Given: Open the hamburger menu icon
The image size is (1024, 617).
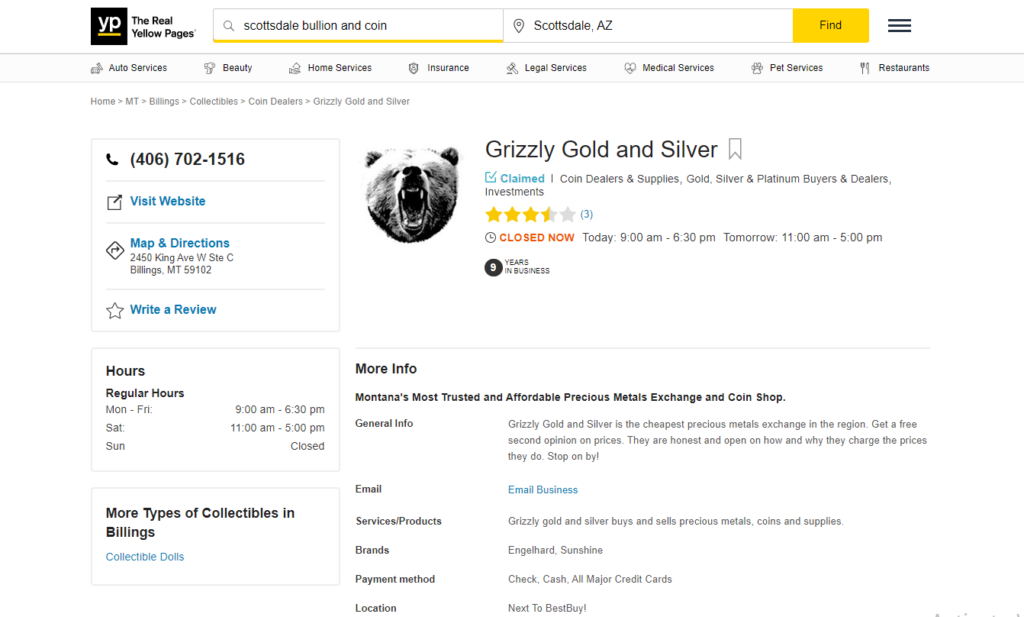Looking at the screenshot, I should pyautogui.click(x=899, y=25).
